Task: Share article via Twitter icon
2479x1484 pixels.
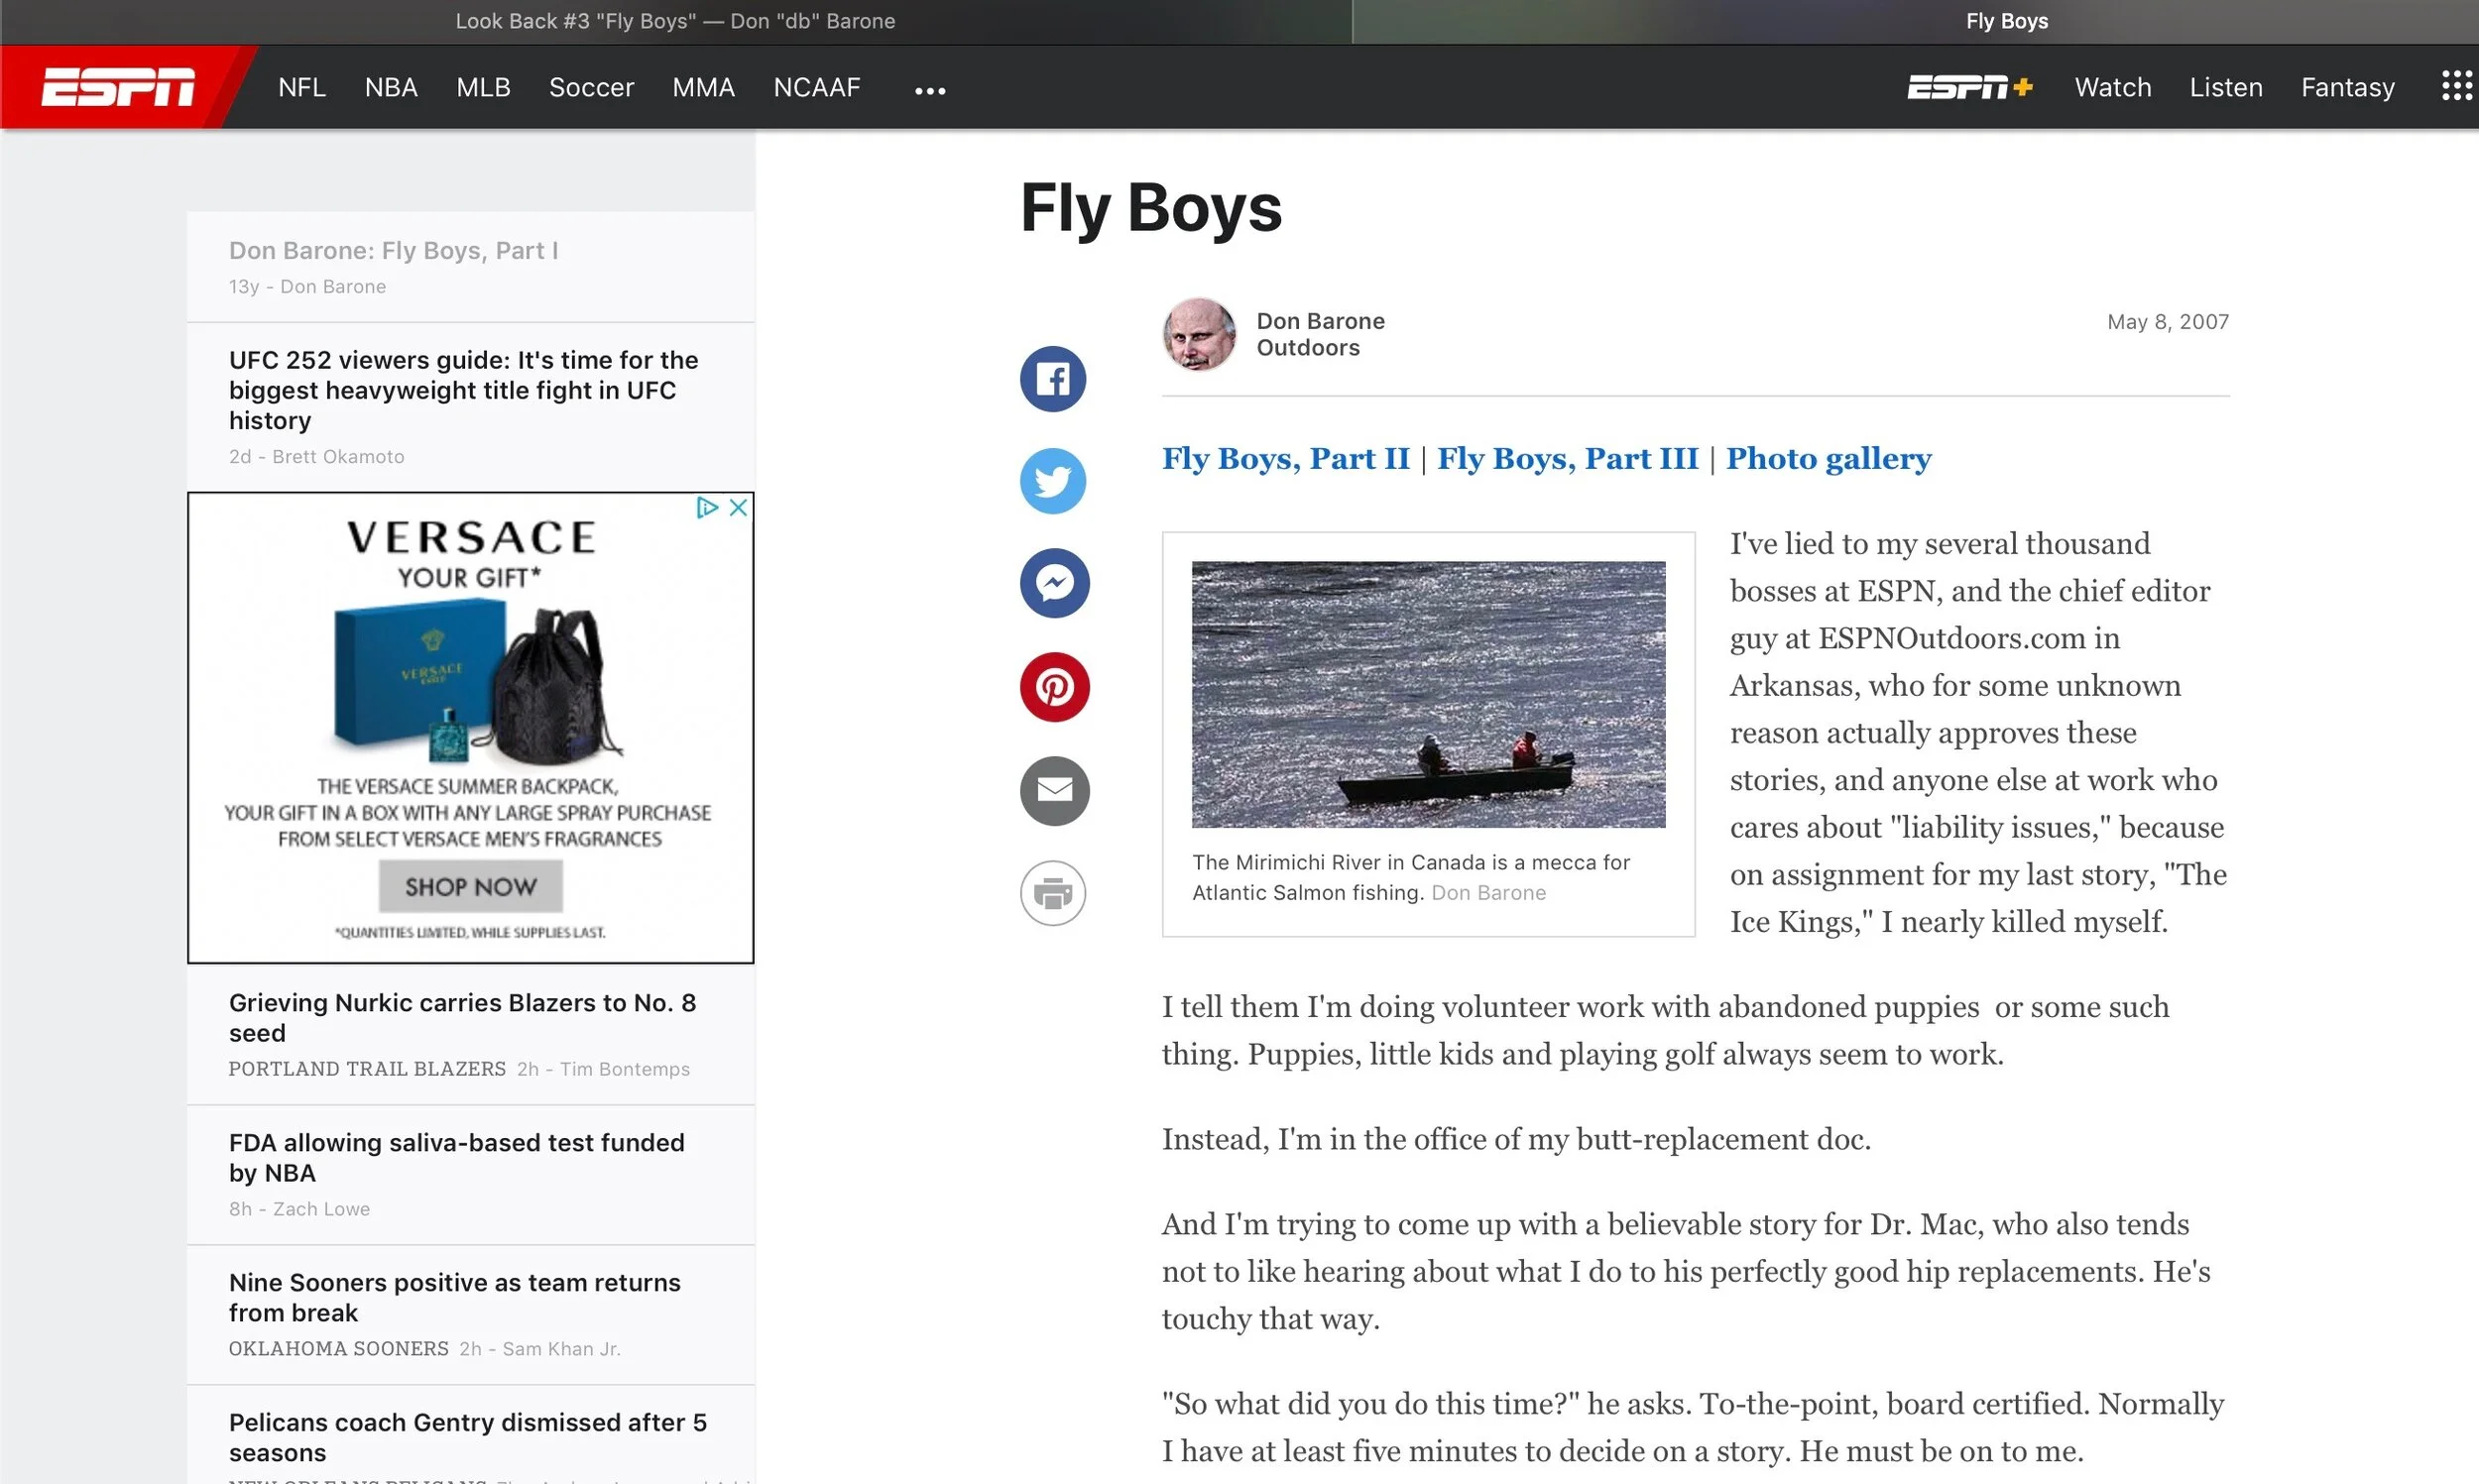Action: coord(1053,481)
